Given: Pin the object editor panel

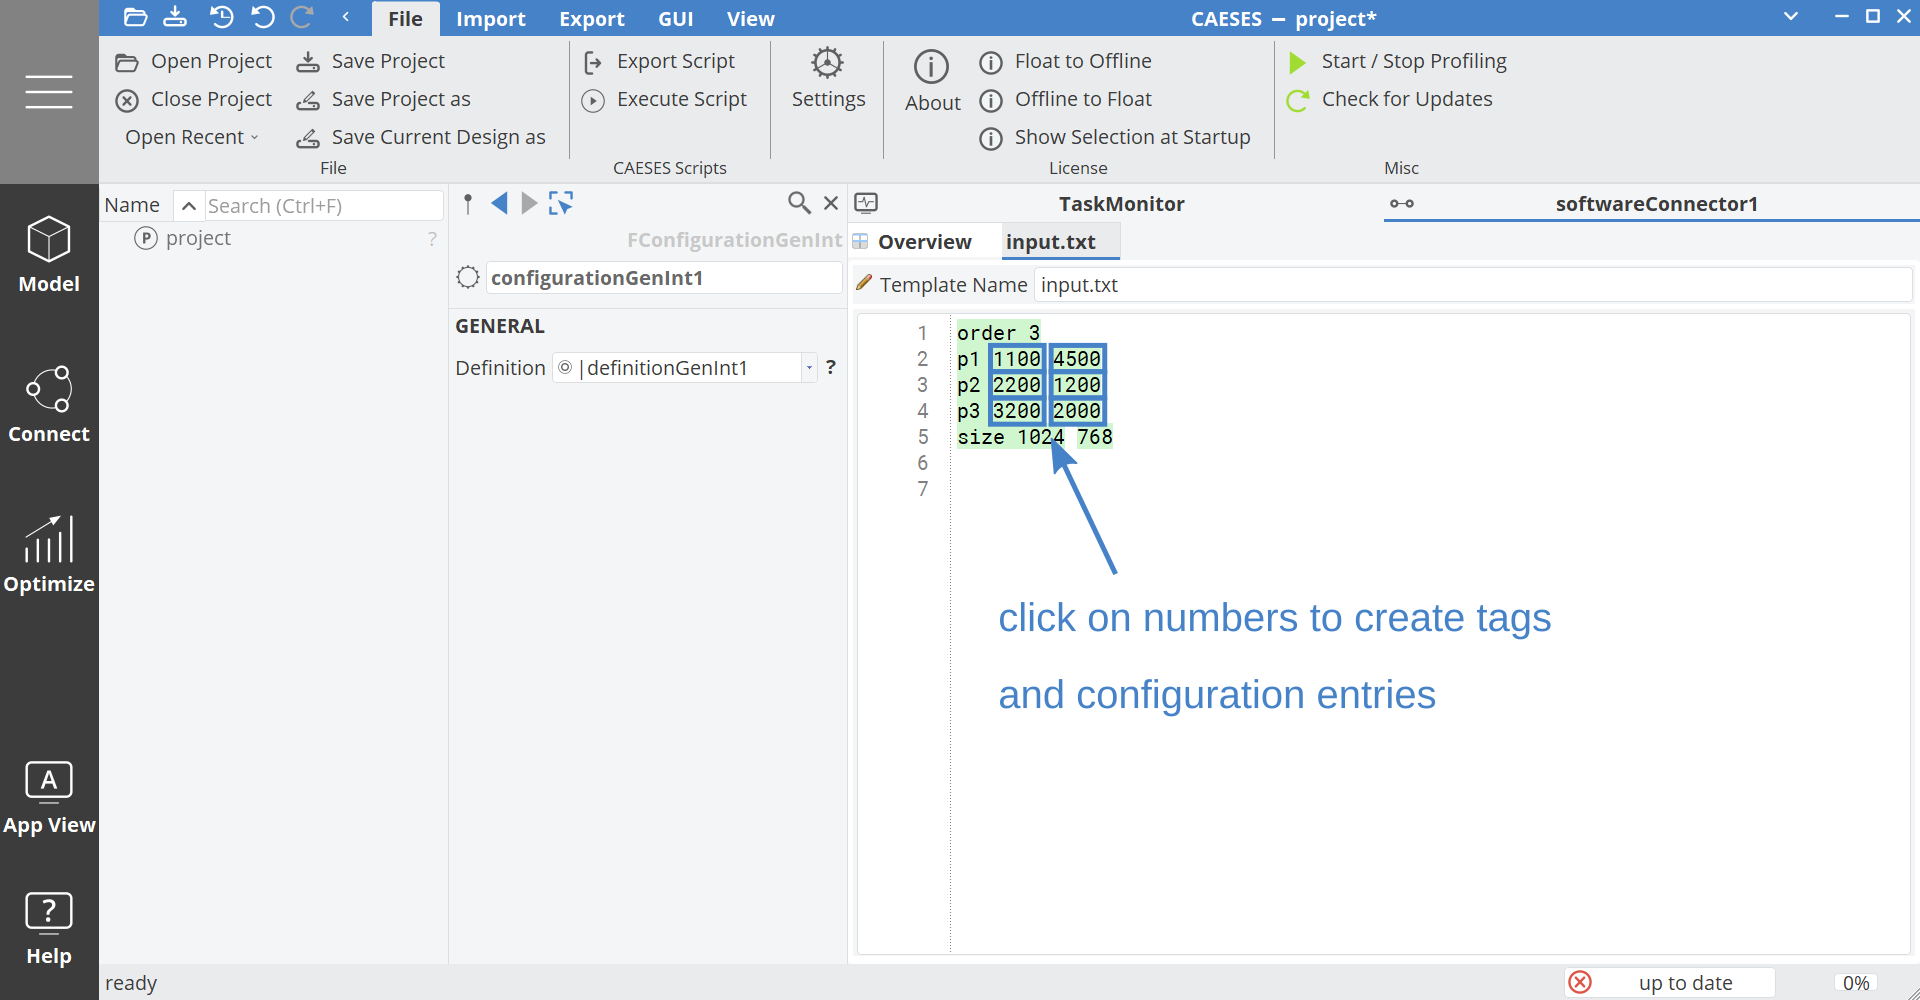Looking at the screenshot, I should [x=468, y=204].
